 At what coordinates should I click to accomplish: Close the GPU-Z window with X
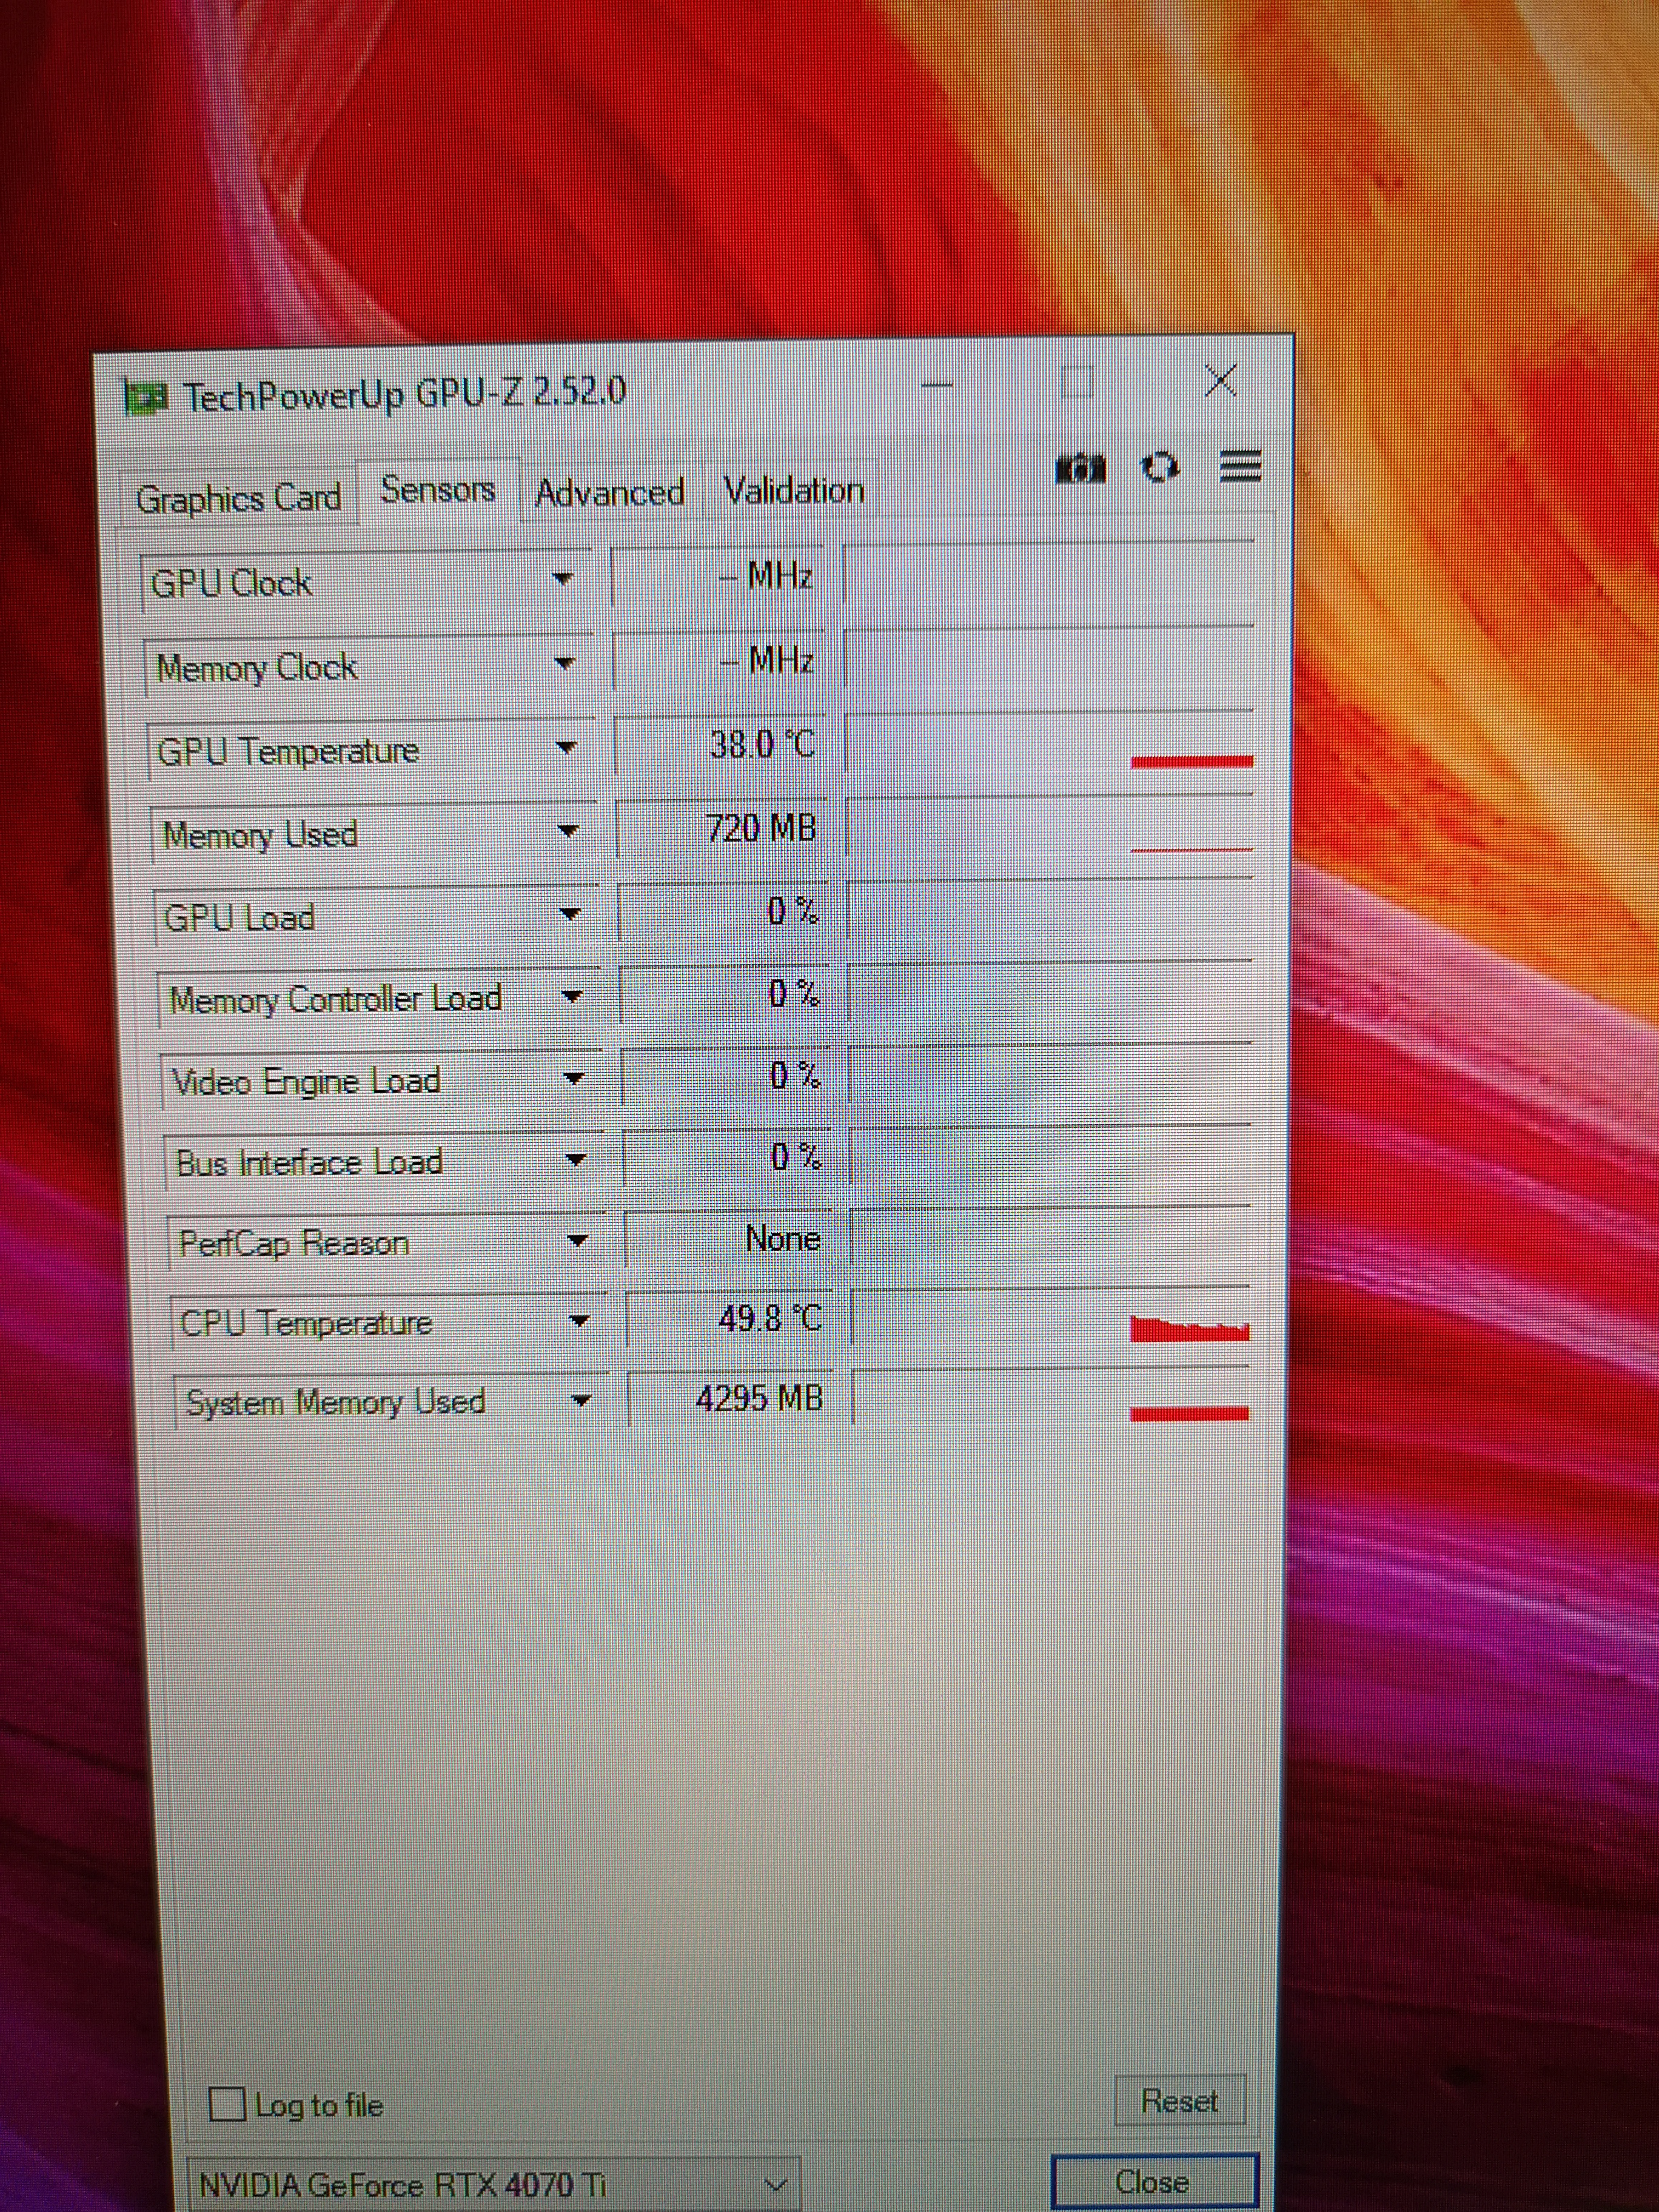[1220, 381]
